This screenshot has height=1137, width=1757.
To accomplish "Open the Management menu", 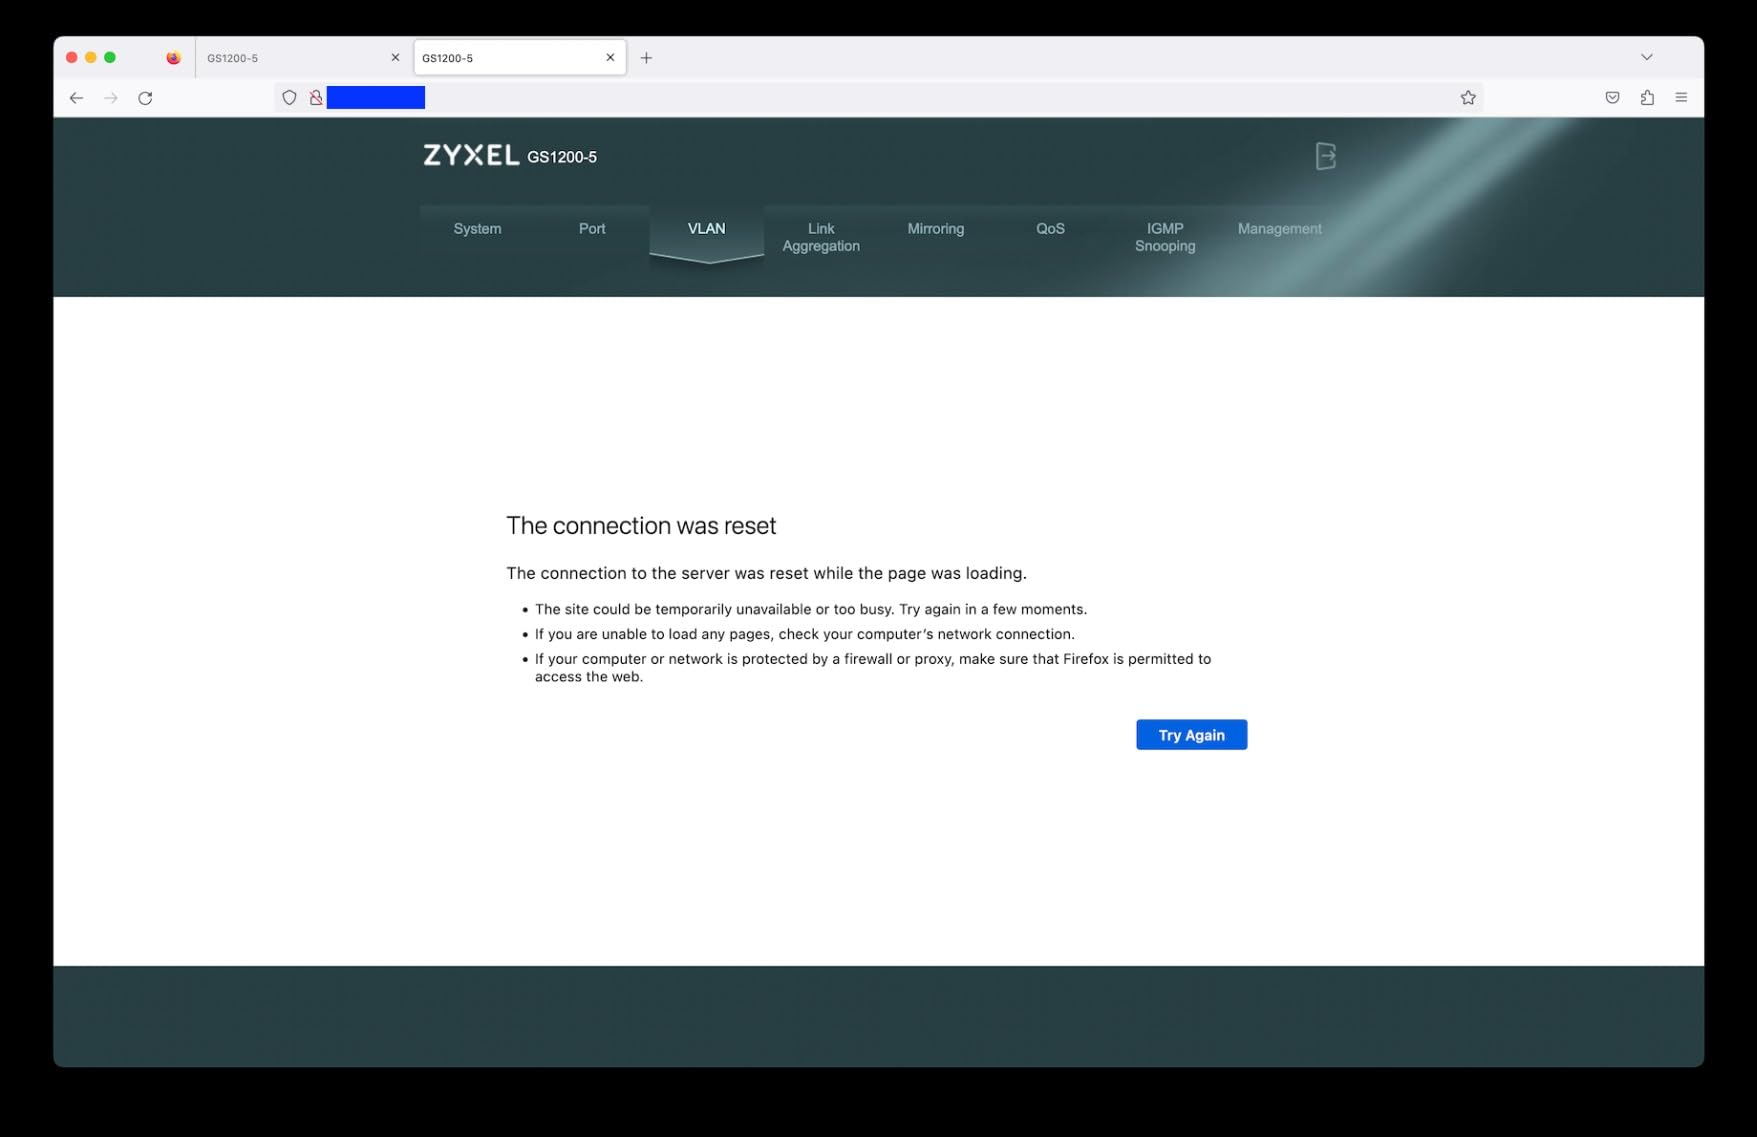I will coord(1280,229).
